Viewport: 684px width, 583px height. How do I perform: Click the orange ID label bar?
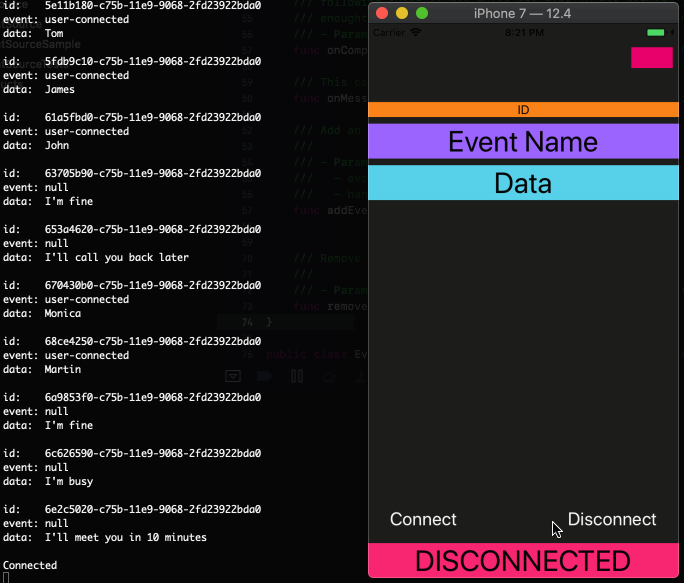click(x=523, y=110)
